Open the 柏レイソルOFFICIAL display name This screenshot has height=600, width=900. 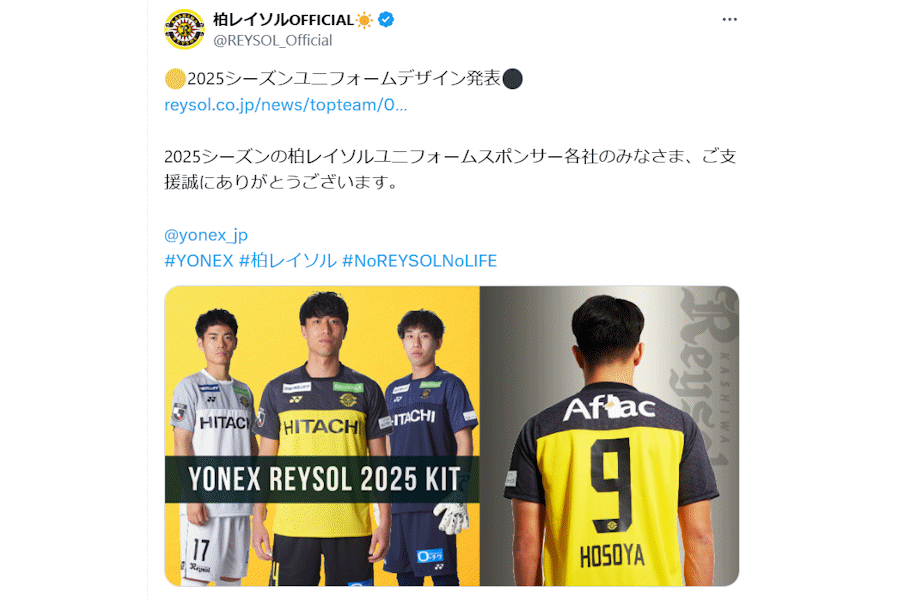284,20
